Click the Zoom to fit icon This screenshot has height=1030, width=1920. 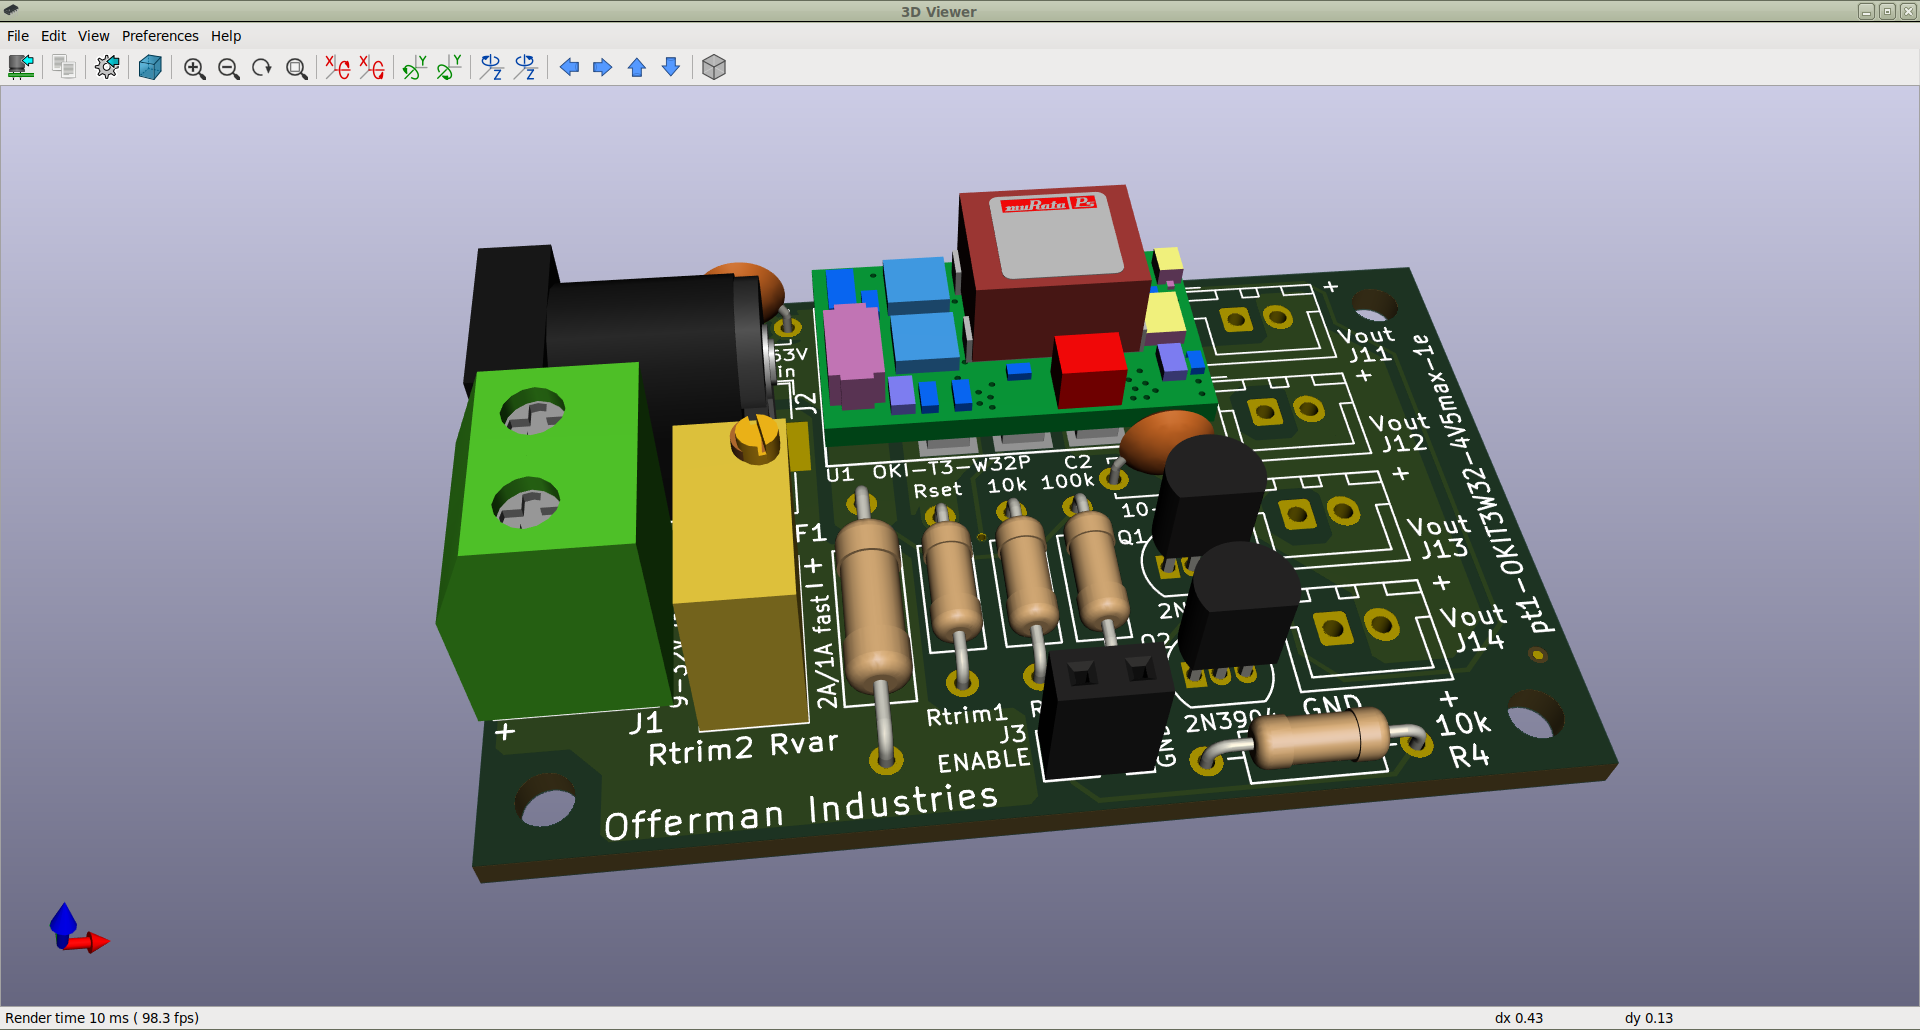296,68
